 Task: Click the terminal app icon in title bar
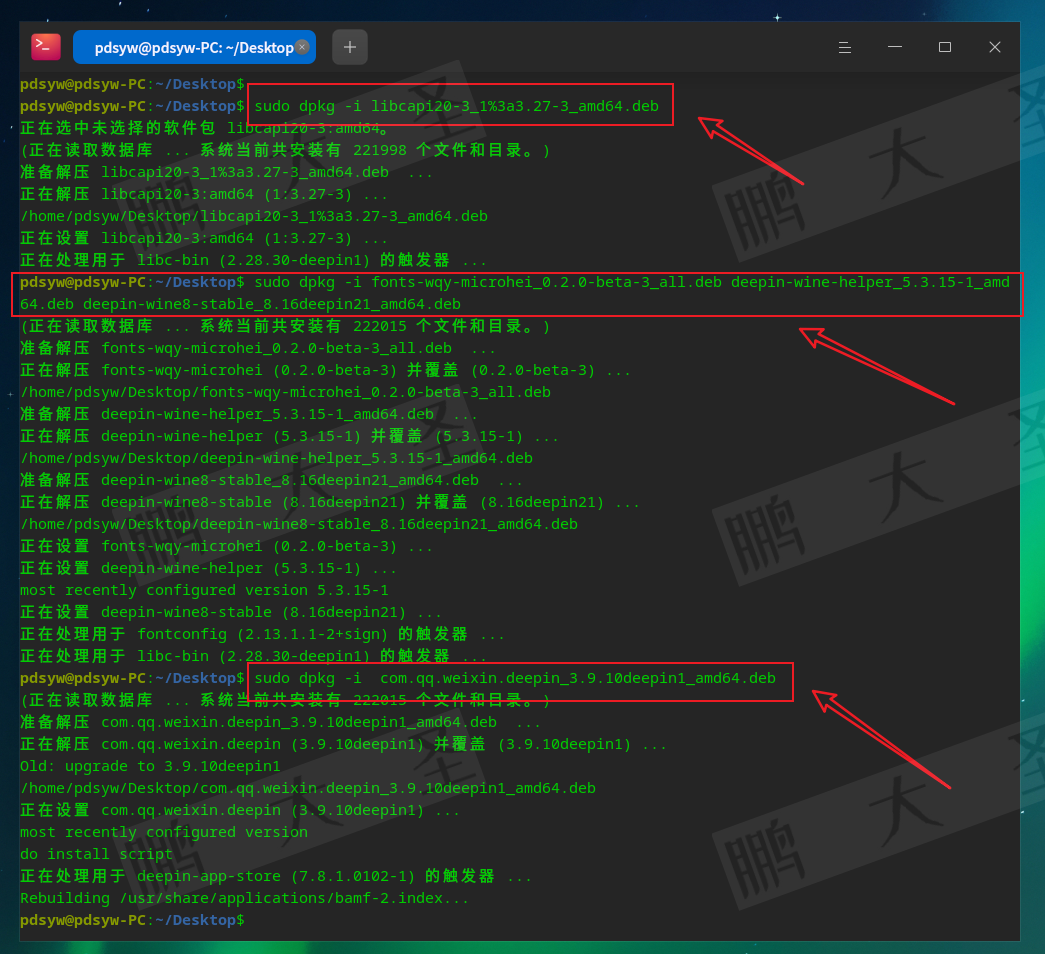click(46, 47)
